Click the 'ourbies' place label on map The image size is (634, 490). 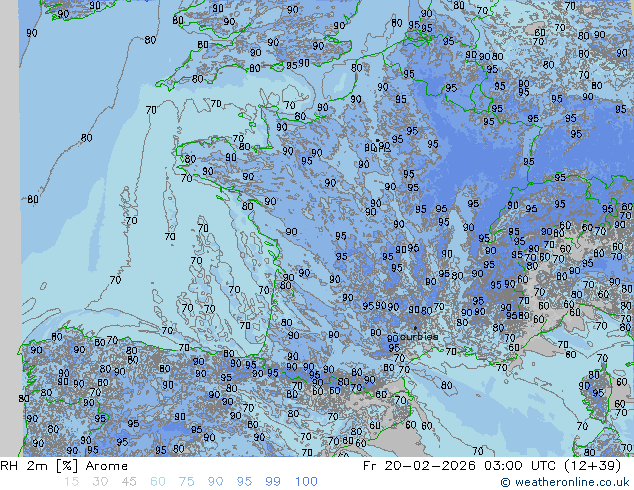(419, 336)
